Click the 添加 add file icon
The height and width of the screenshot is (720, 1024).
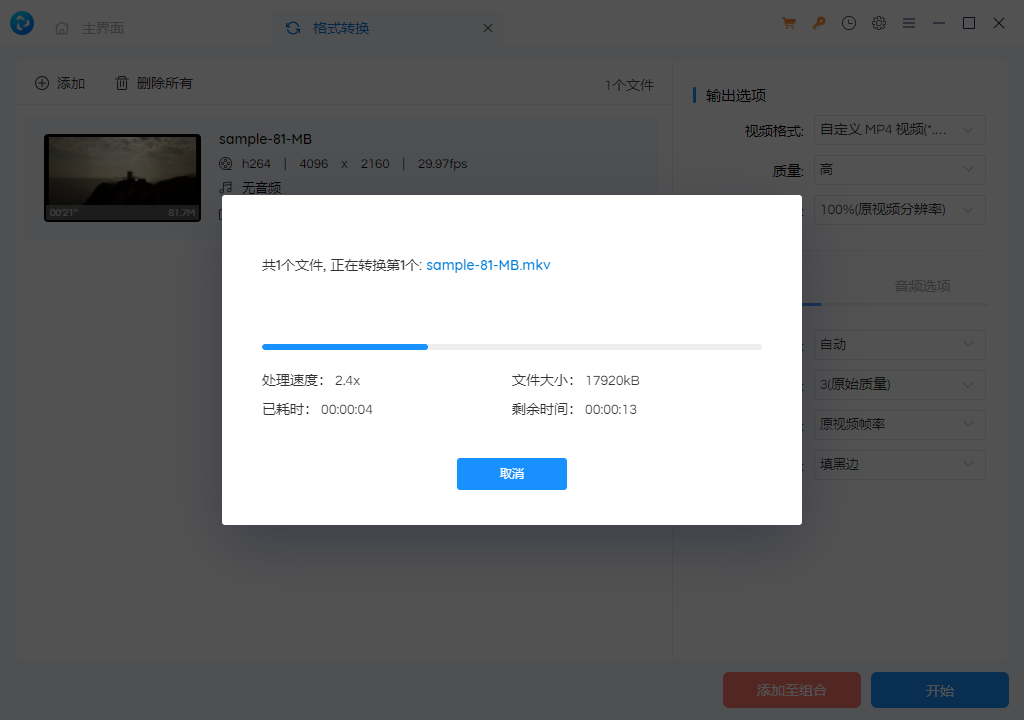point(42,83)
